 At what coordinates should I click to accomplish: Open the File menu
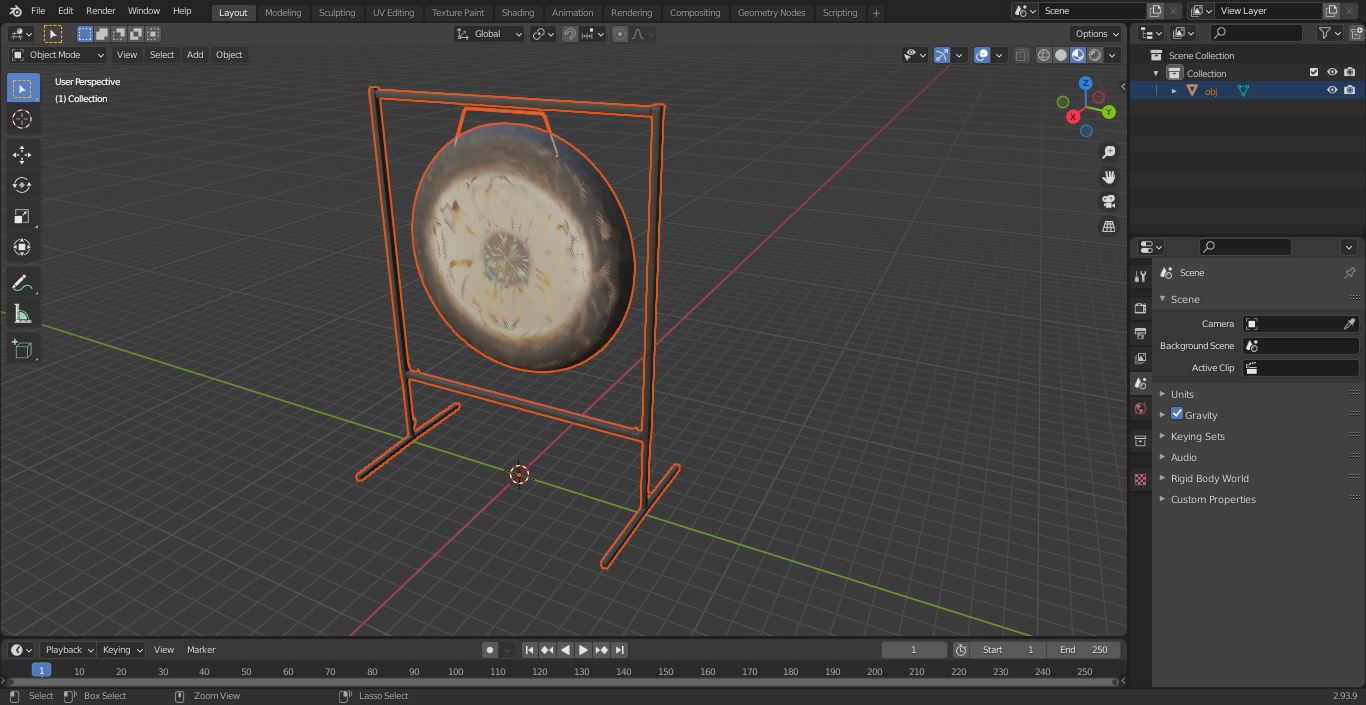pyautogui.click(x=38, y=11)
